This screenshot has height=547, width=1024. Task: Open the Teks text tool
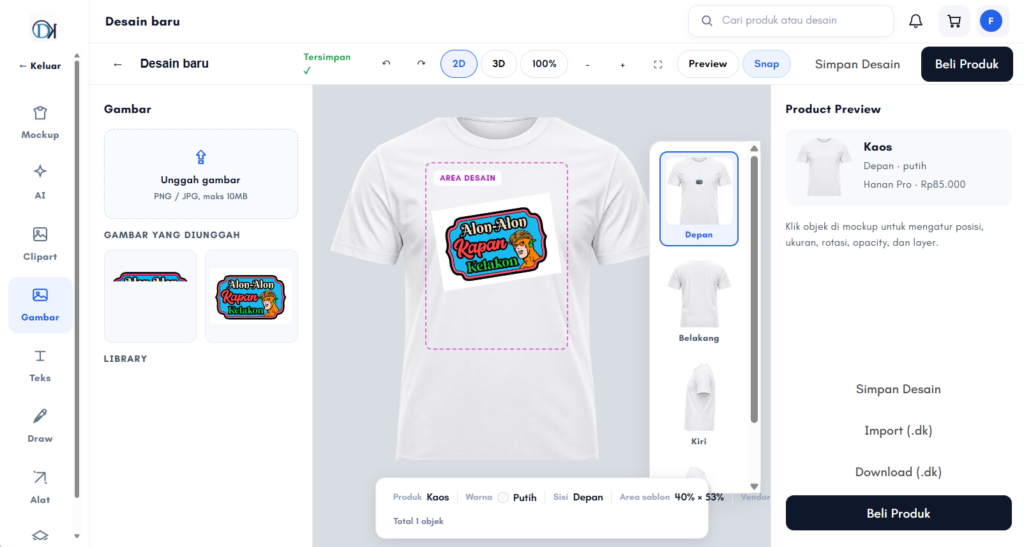(40, 366)
